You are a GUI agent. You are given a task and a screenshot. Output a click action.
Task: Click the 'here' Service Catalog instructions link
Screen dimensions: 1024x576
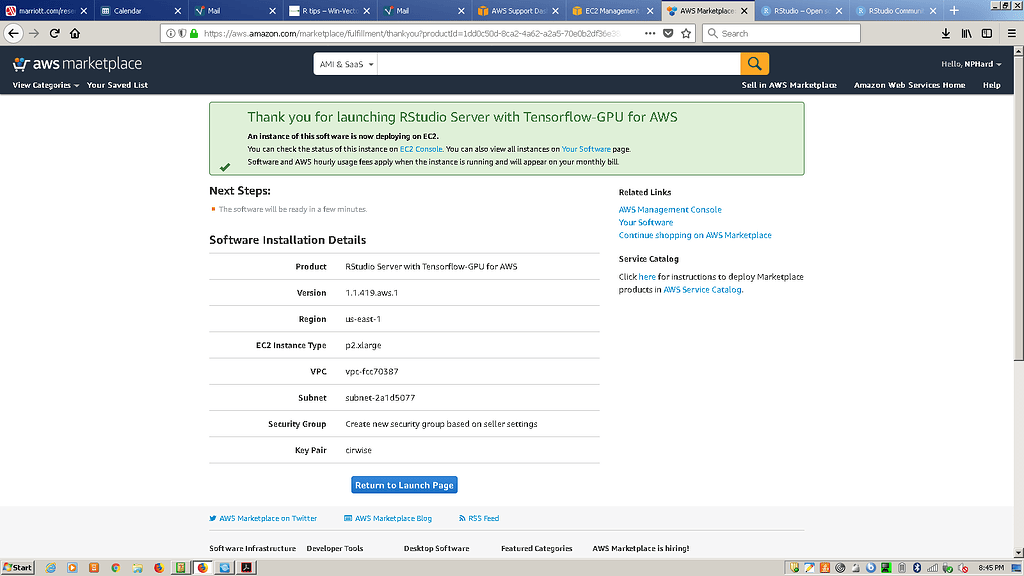tap(647, 277)
